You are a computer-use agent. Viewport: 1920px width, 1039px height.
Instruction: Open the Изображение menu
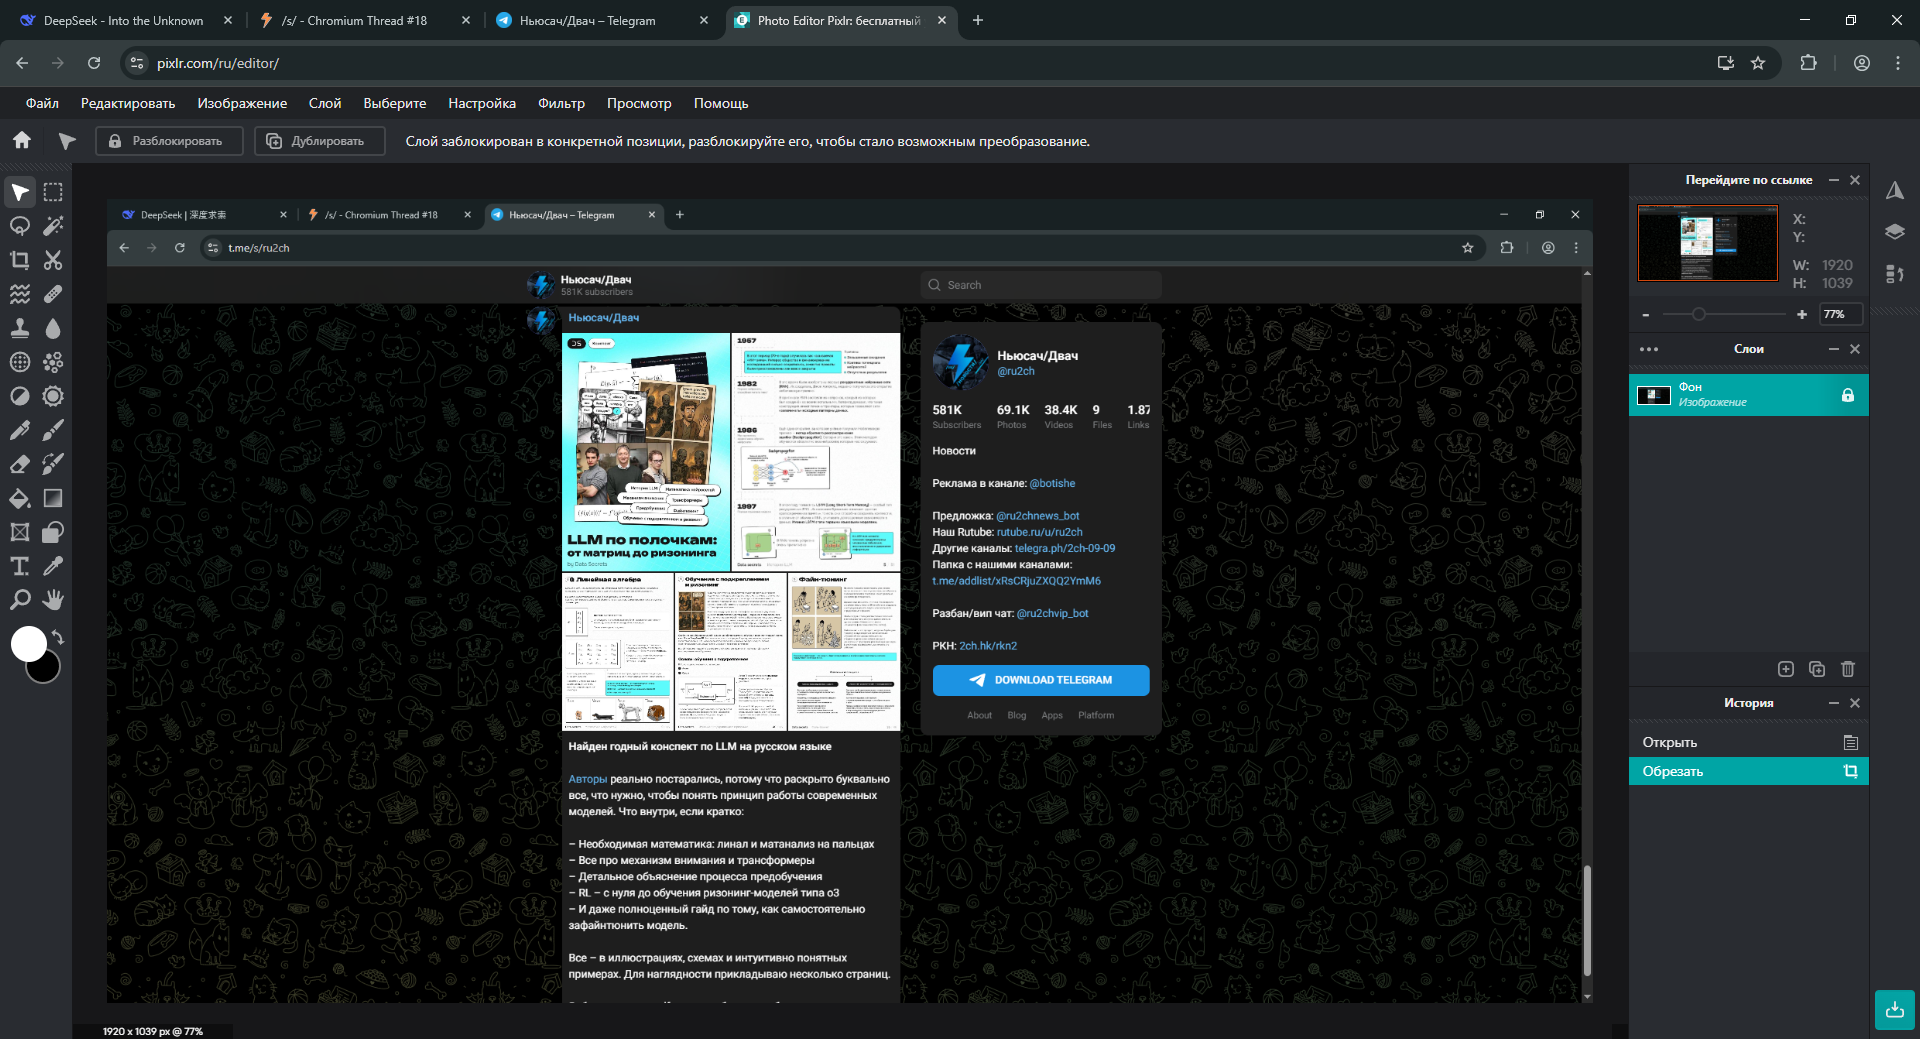pos(242,103)
